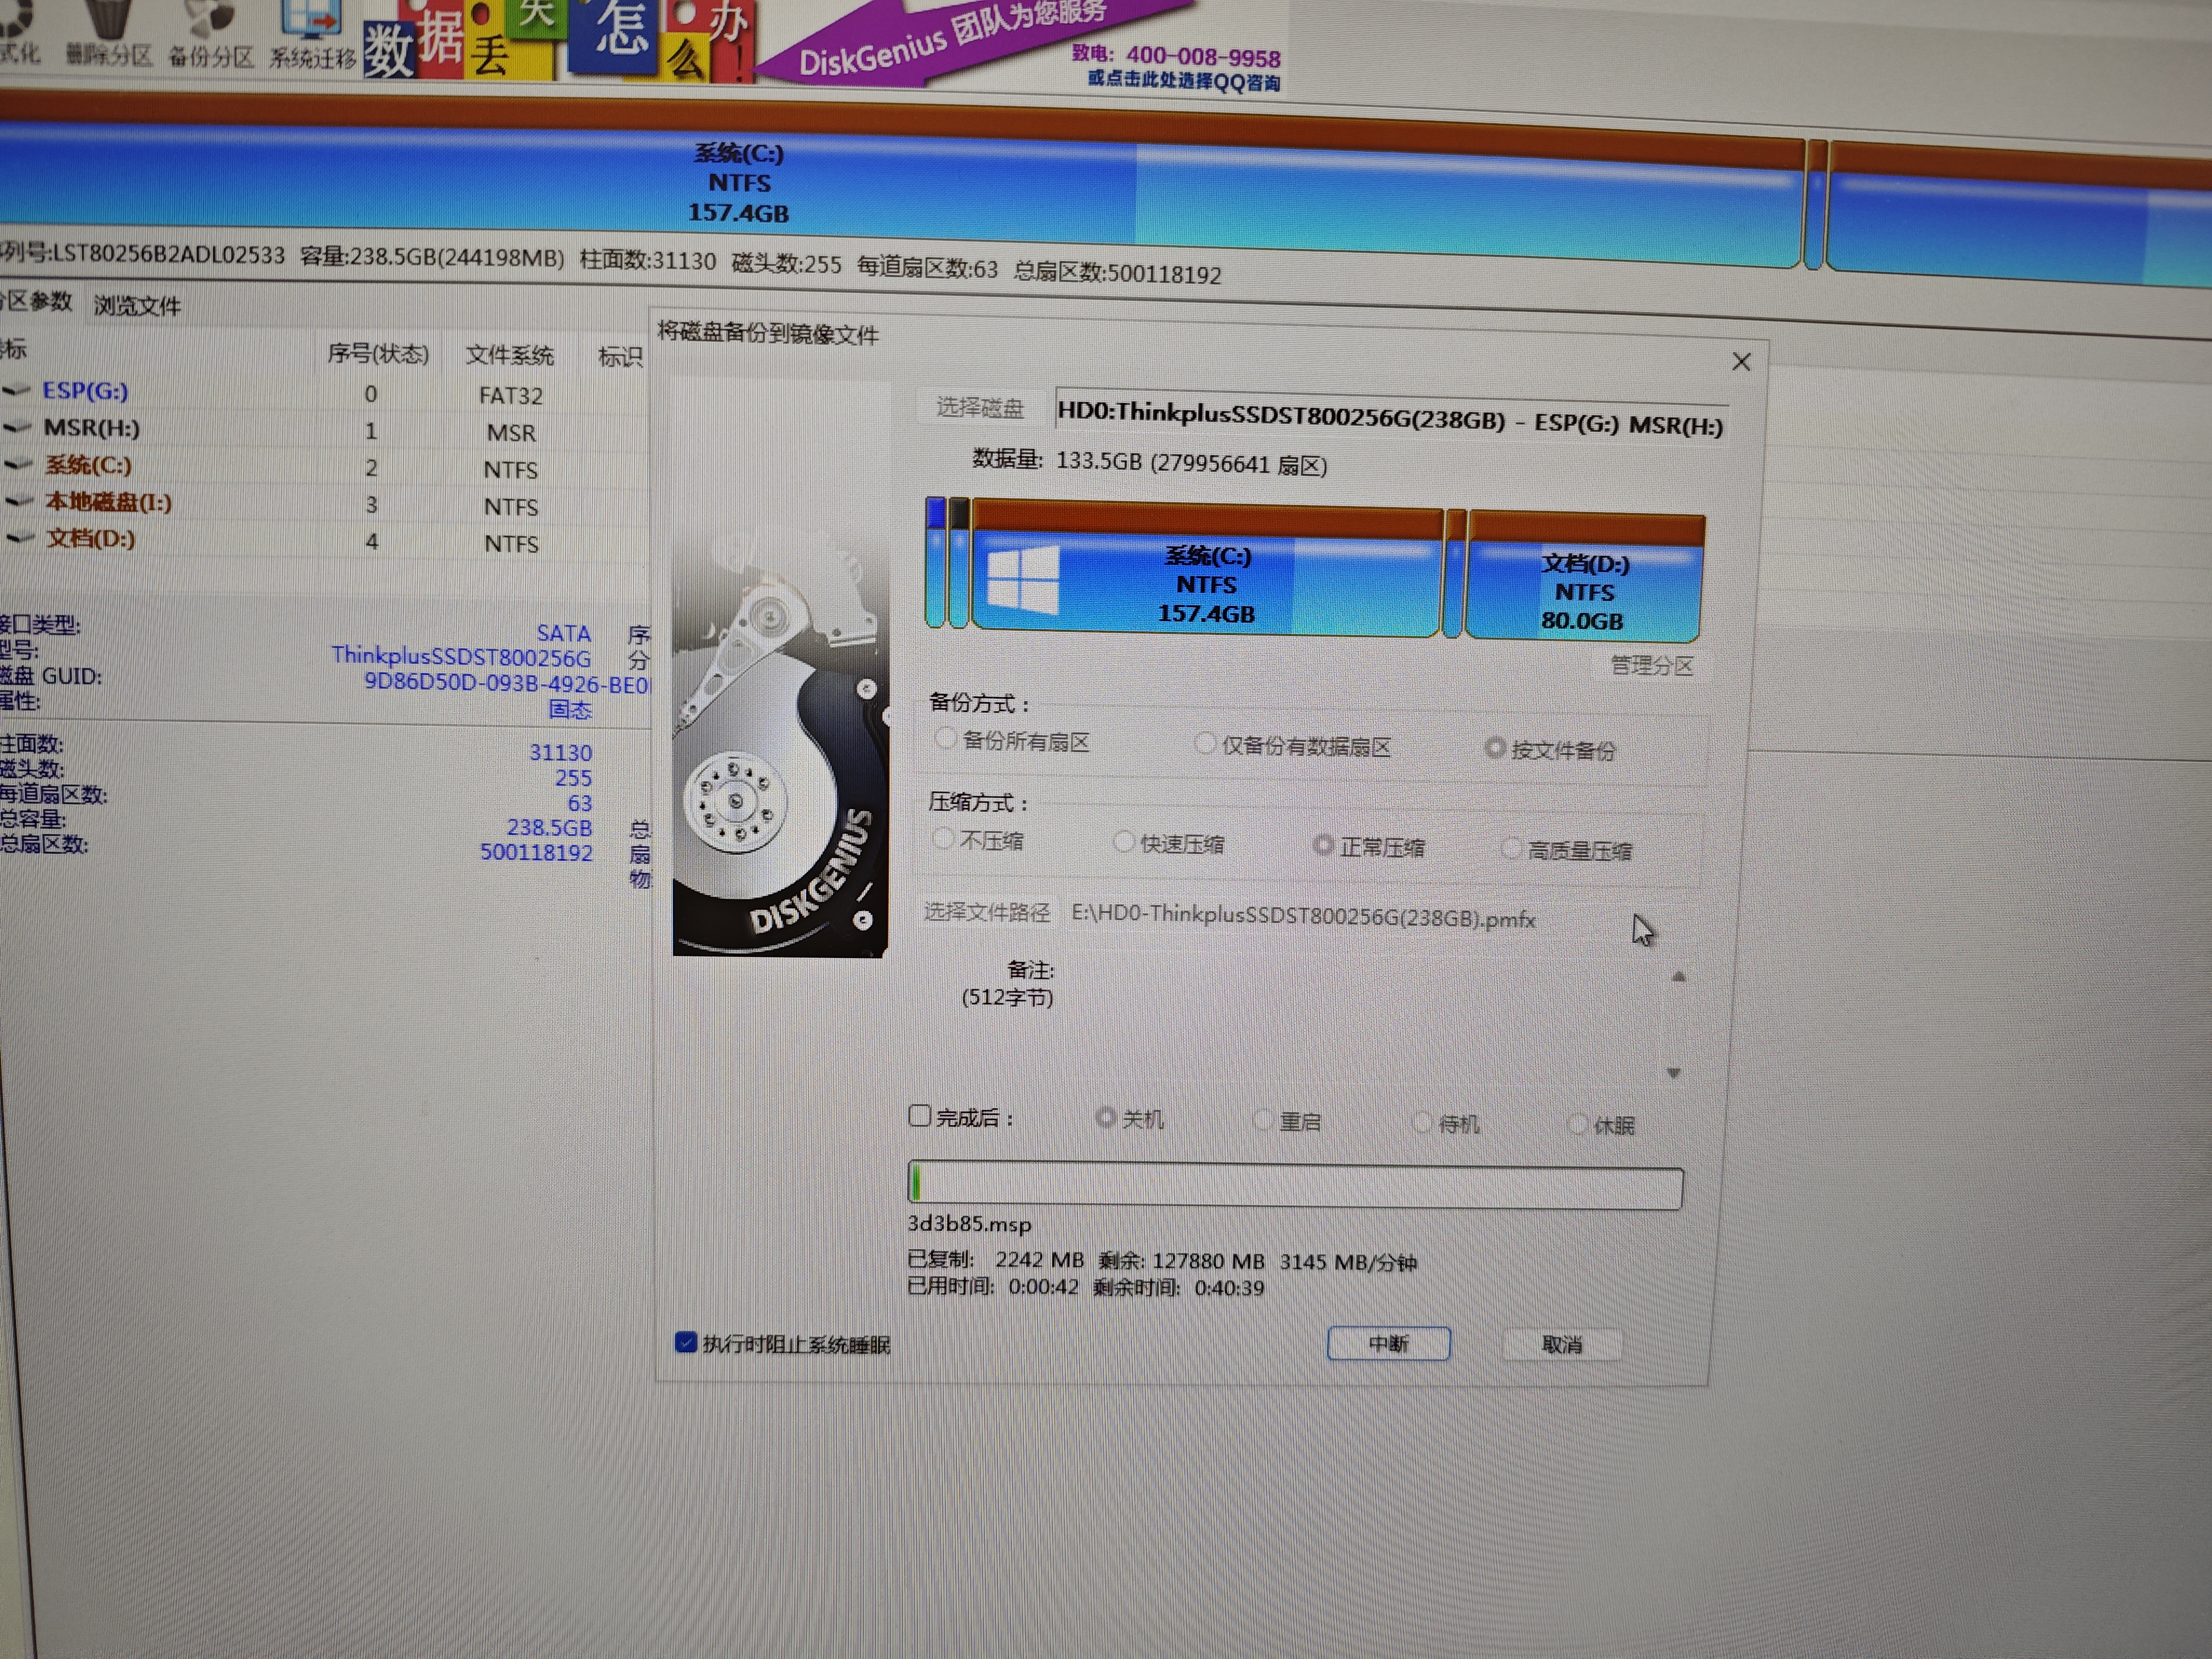This screenshot has width=2212, height=1659.
Task: Click the 管理分区 button
Action: click(1652, 666)
